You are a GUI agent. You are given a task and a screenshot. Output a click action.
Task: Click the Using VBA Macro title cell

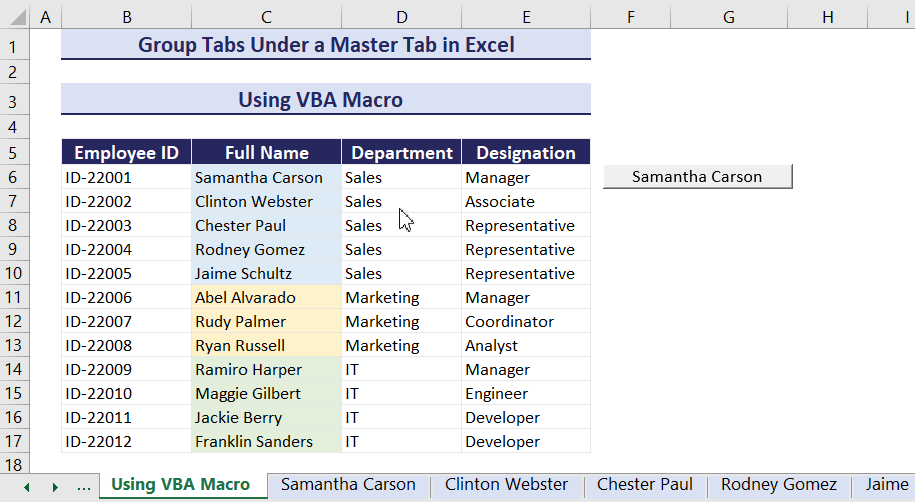click(x=325, y=100)
